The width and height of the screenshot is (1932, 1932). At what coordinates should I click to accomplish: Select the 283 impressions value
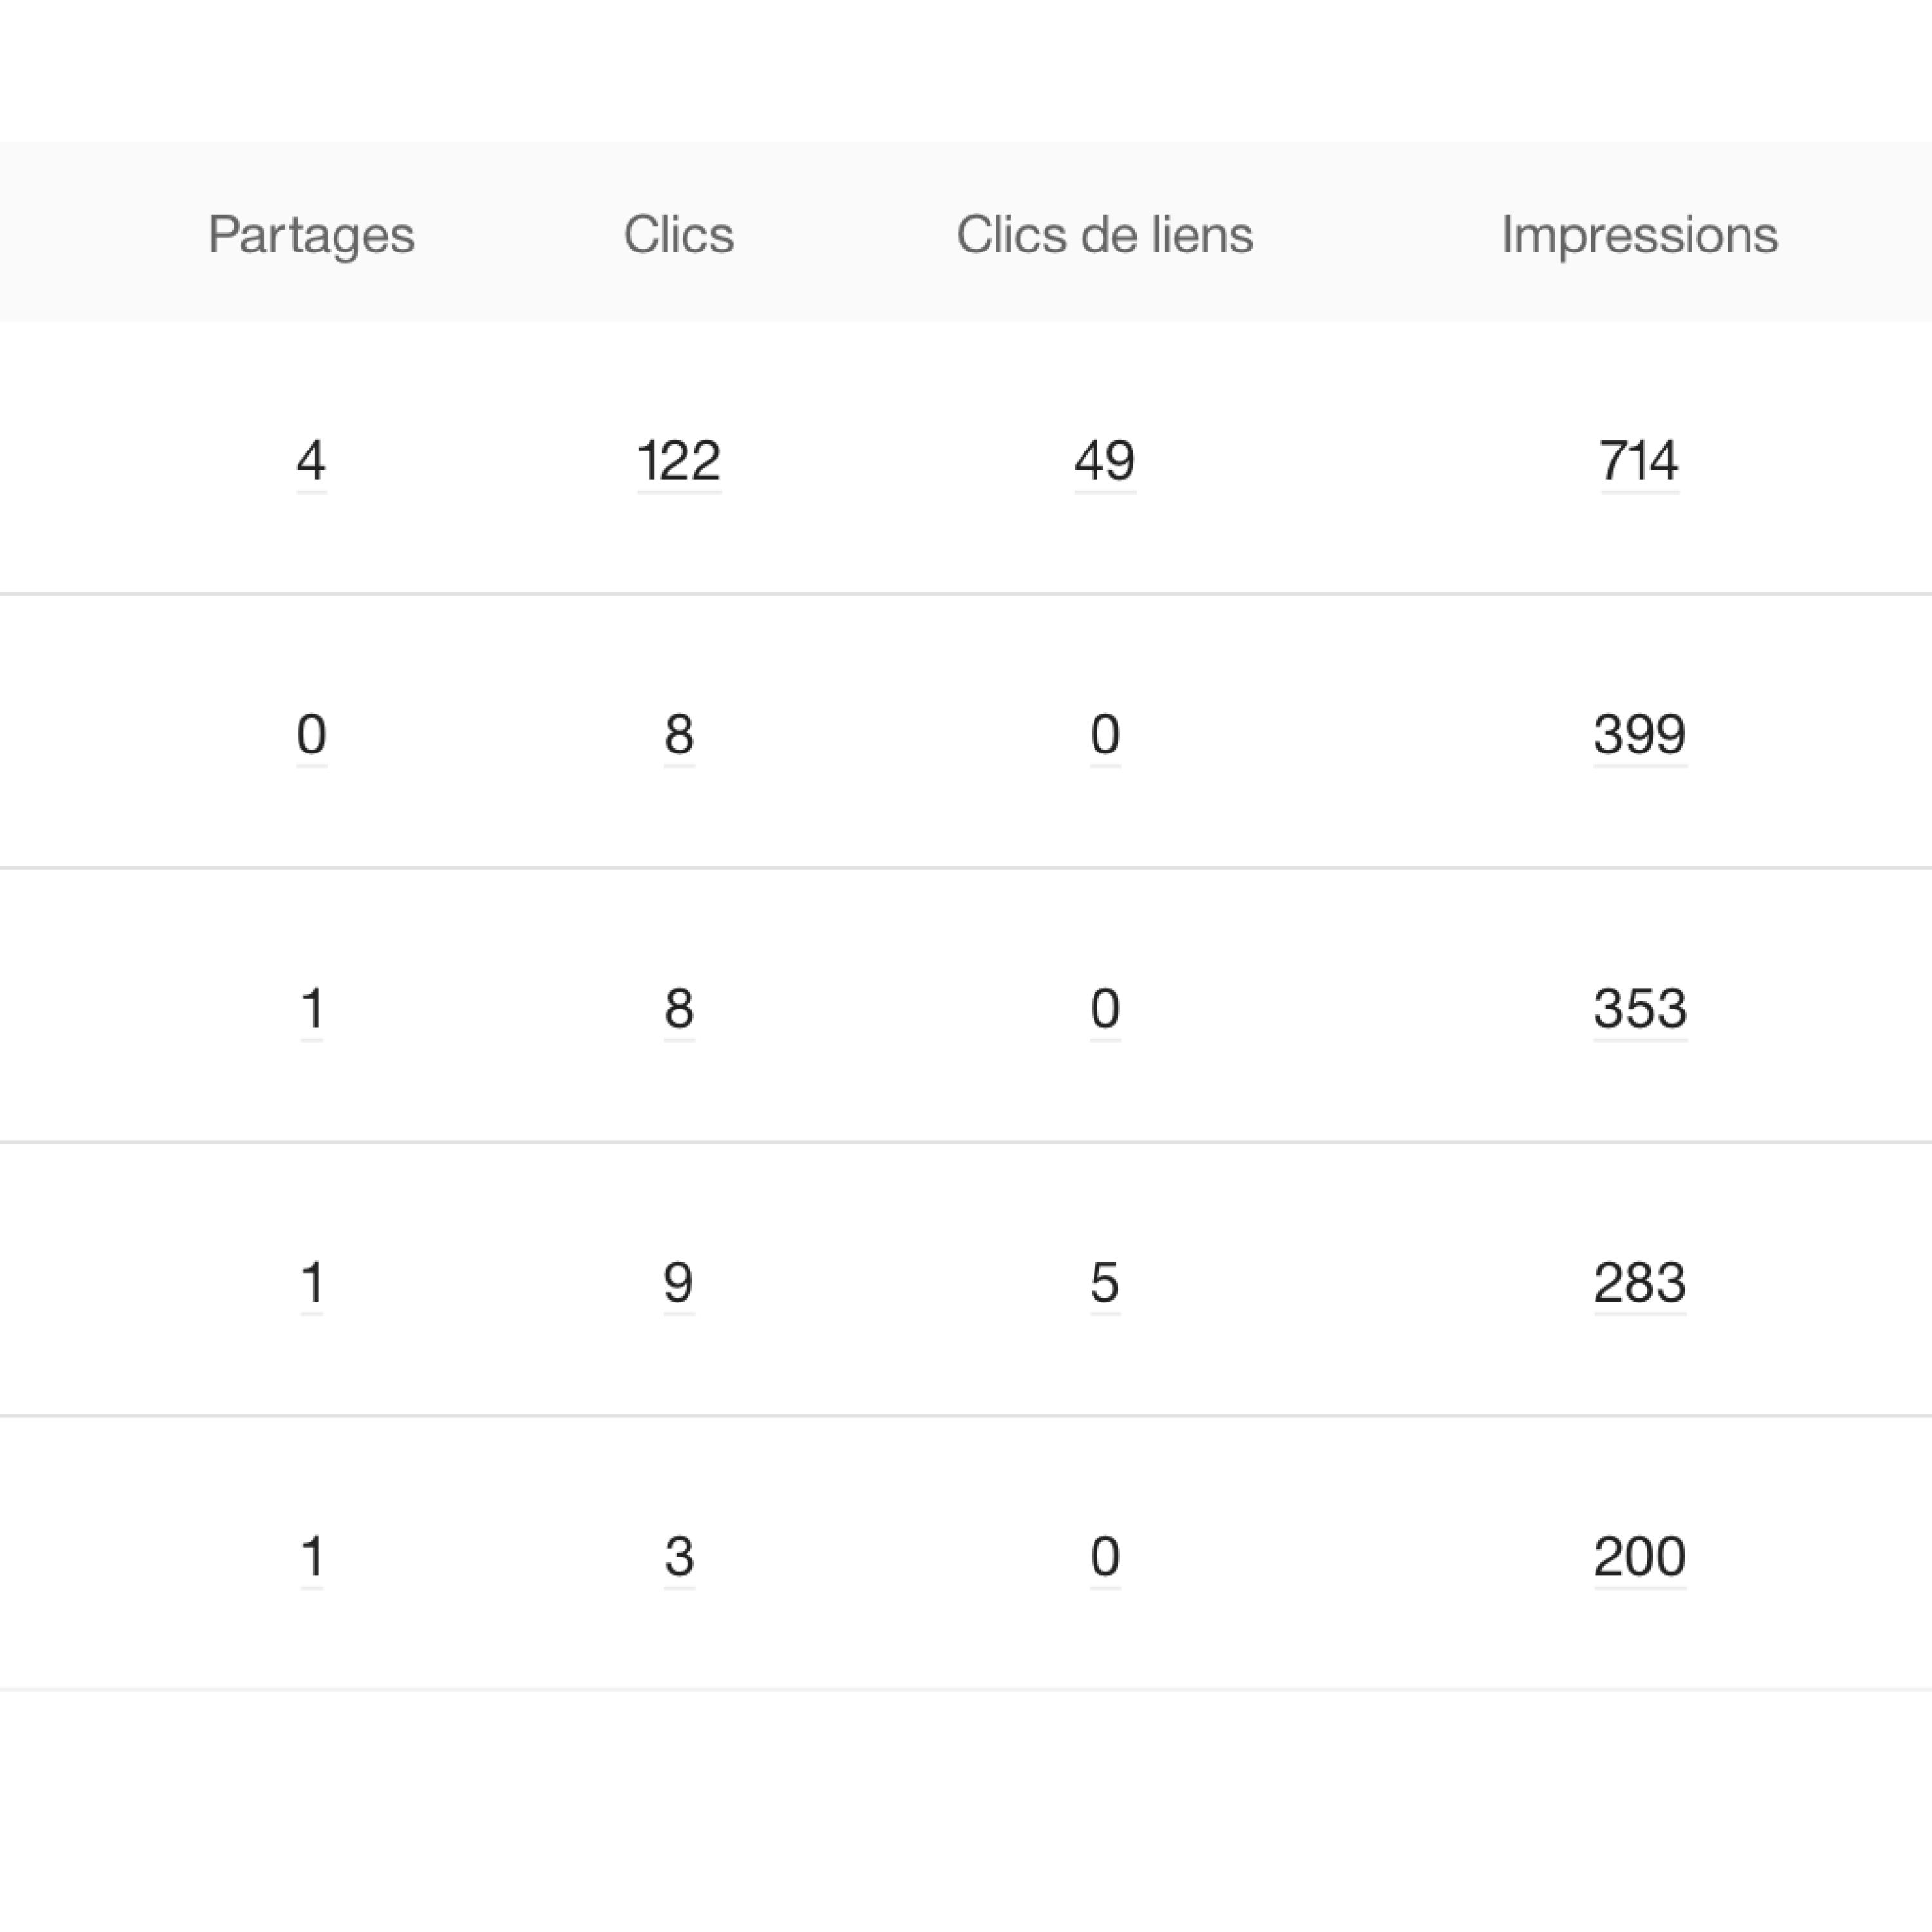click(x=1639, y=1282)
